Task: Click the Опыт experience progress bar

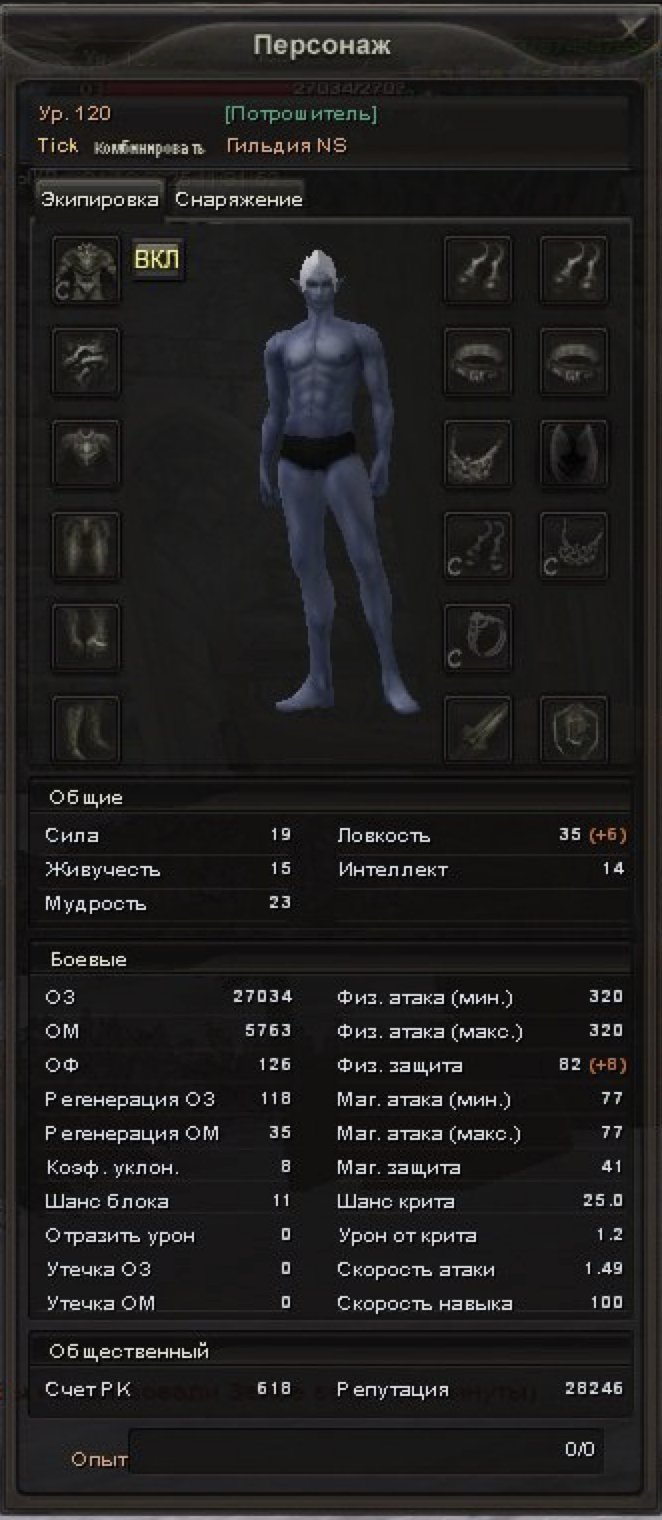Action: 366,1450
